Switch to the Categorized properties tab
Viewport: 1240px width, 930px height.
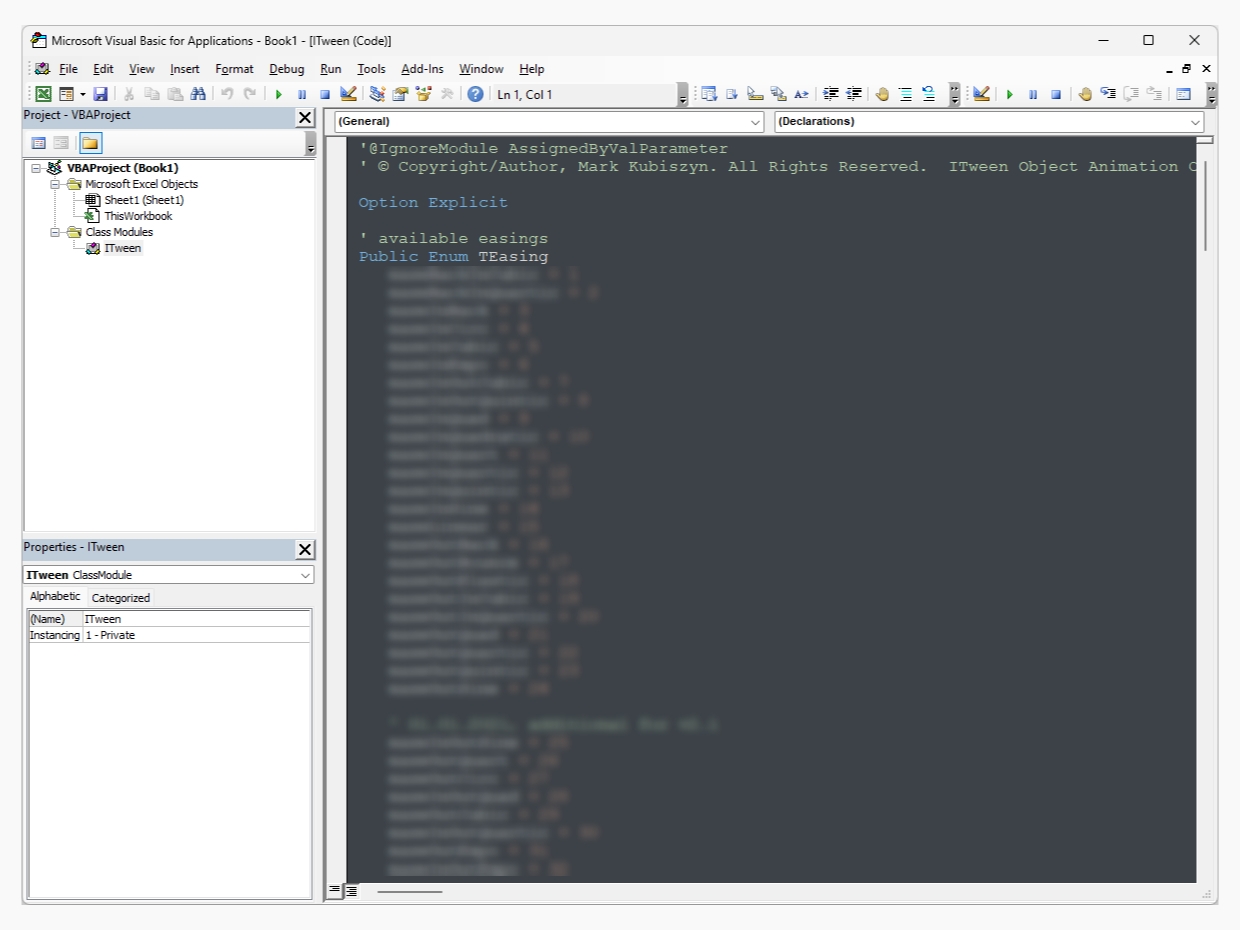(120, 598)
